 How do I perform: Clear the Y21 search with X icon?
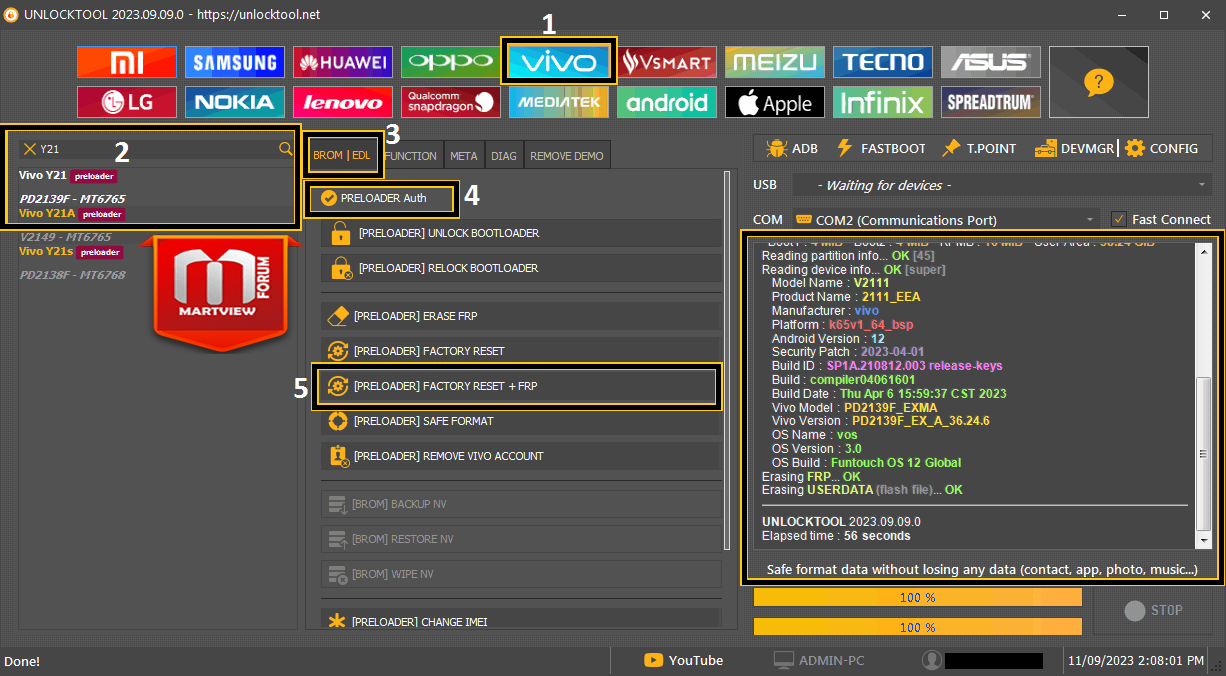[x=29, y=149]
